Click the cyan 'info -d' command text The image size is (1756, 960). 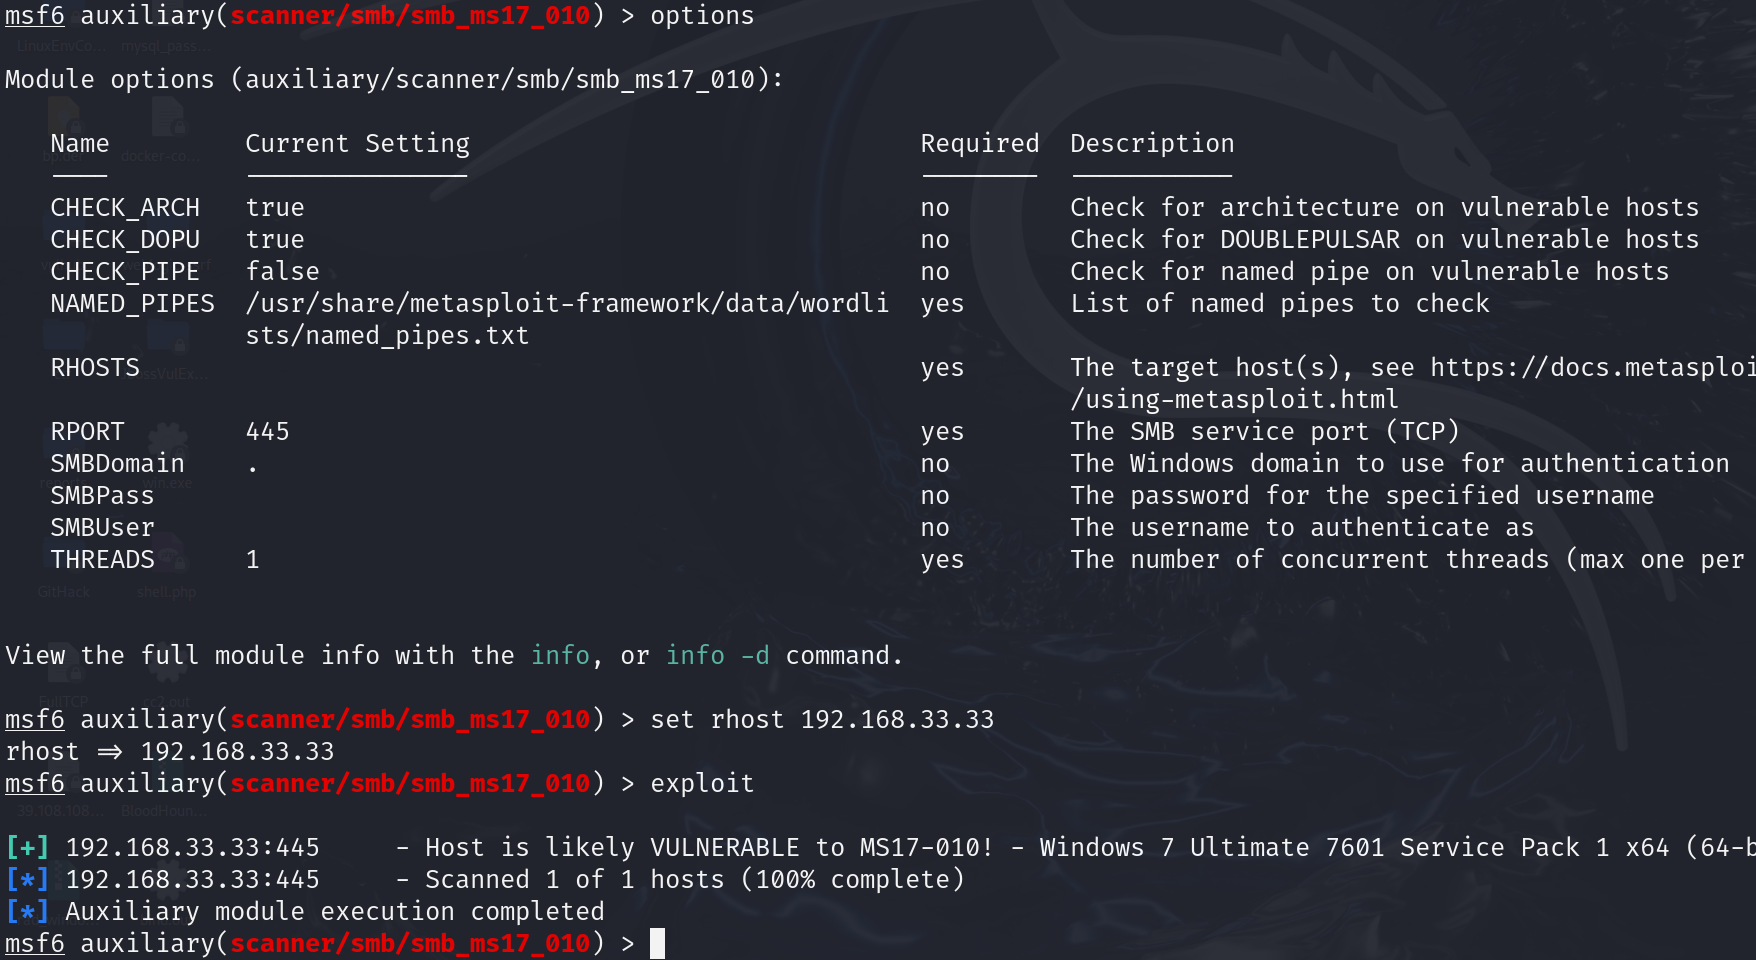tap(718, 656)
